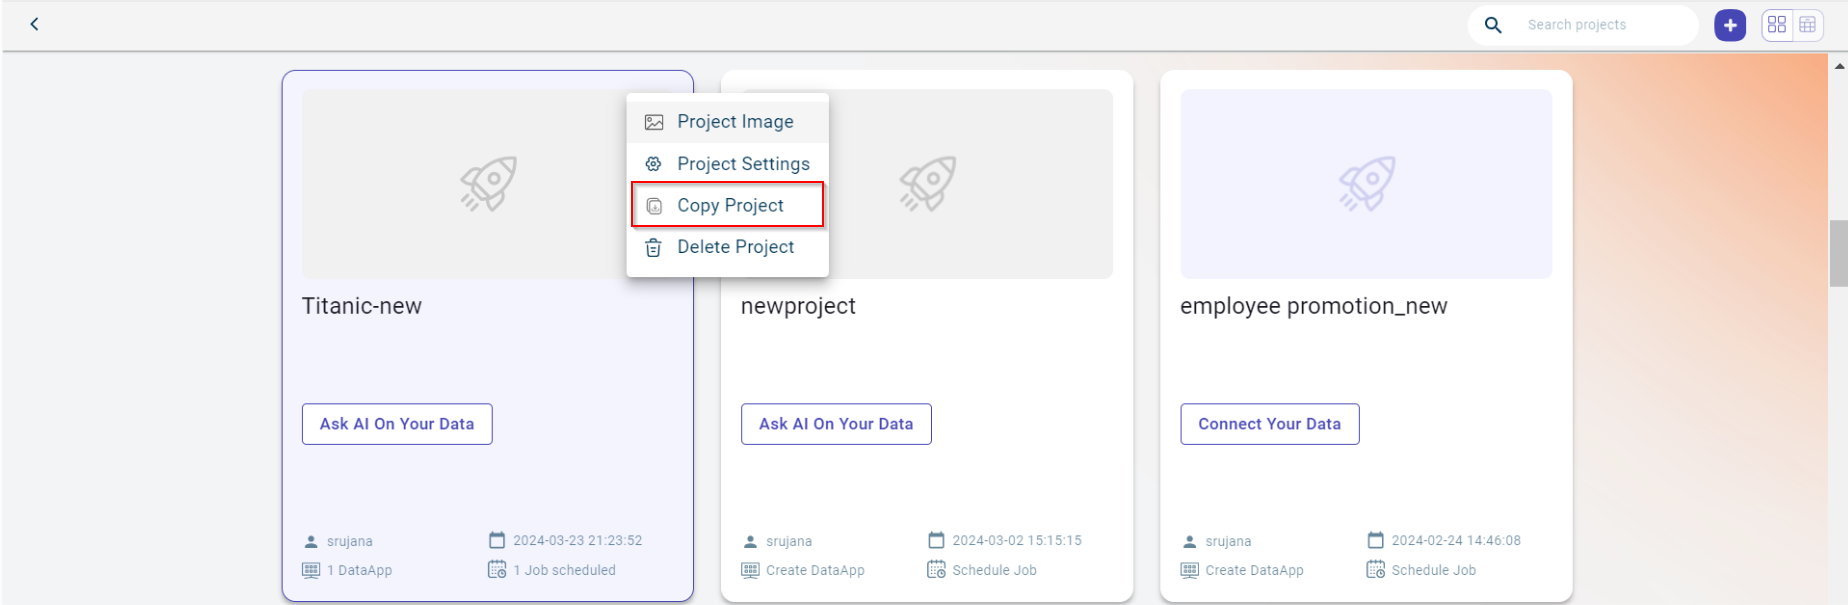The image size is (1848, 605).
Task: Click Ask AI On Your Data for Titanic-new
Action: pyautogui.click(x=397, y=424)
